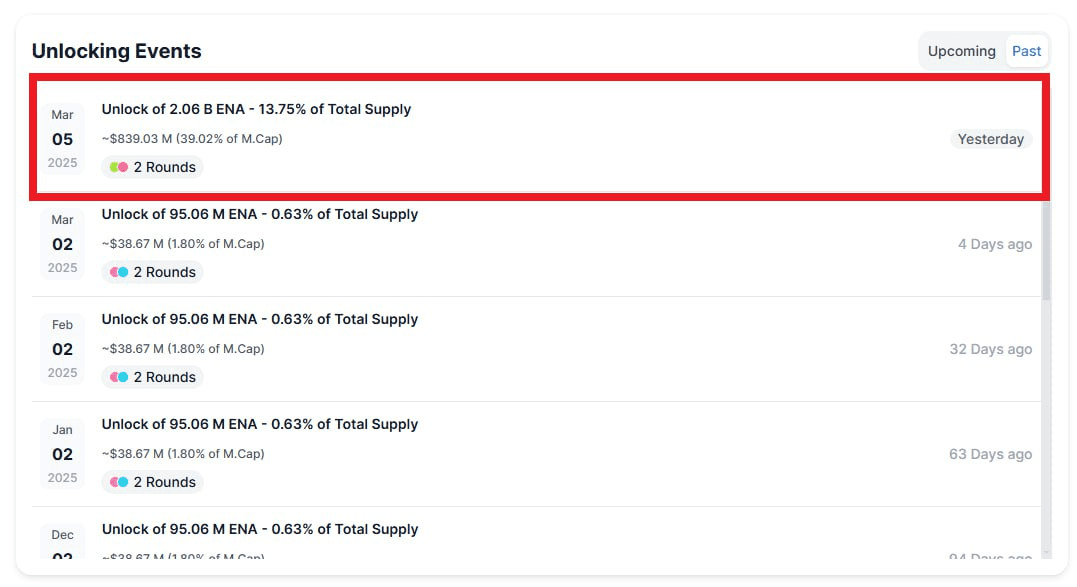
Task: Click the events list vertical scrollbar
Action: coord(1046,251)
